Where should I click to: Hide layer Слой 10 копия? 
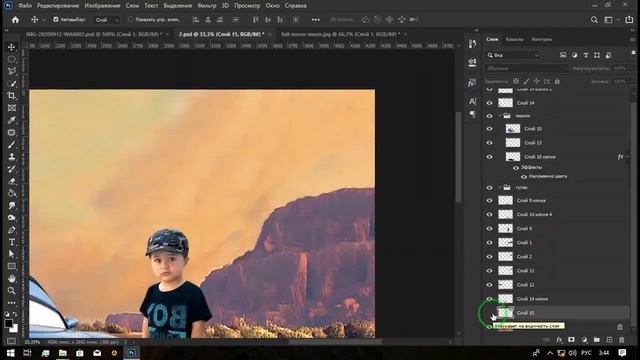(489, 157)
